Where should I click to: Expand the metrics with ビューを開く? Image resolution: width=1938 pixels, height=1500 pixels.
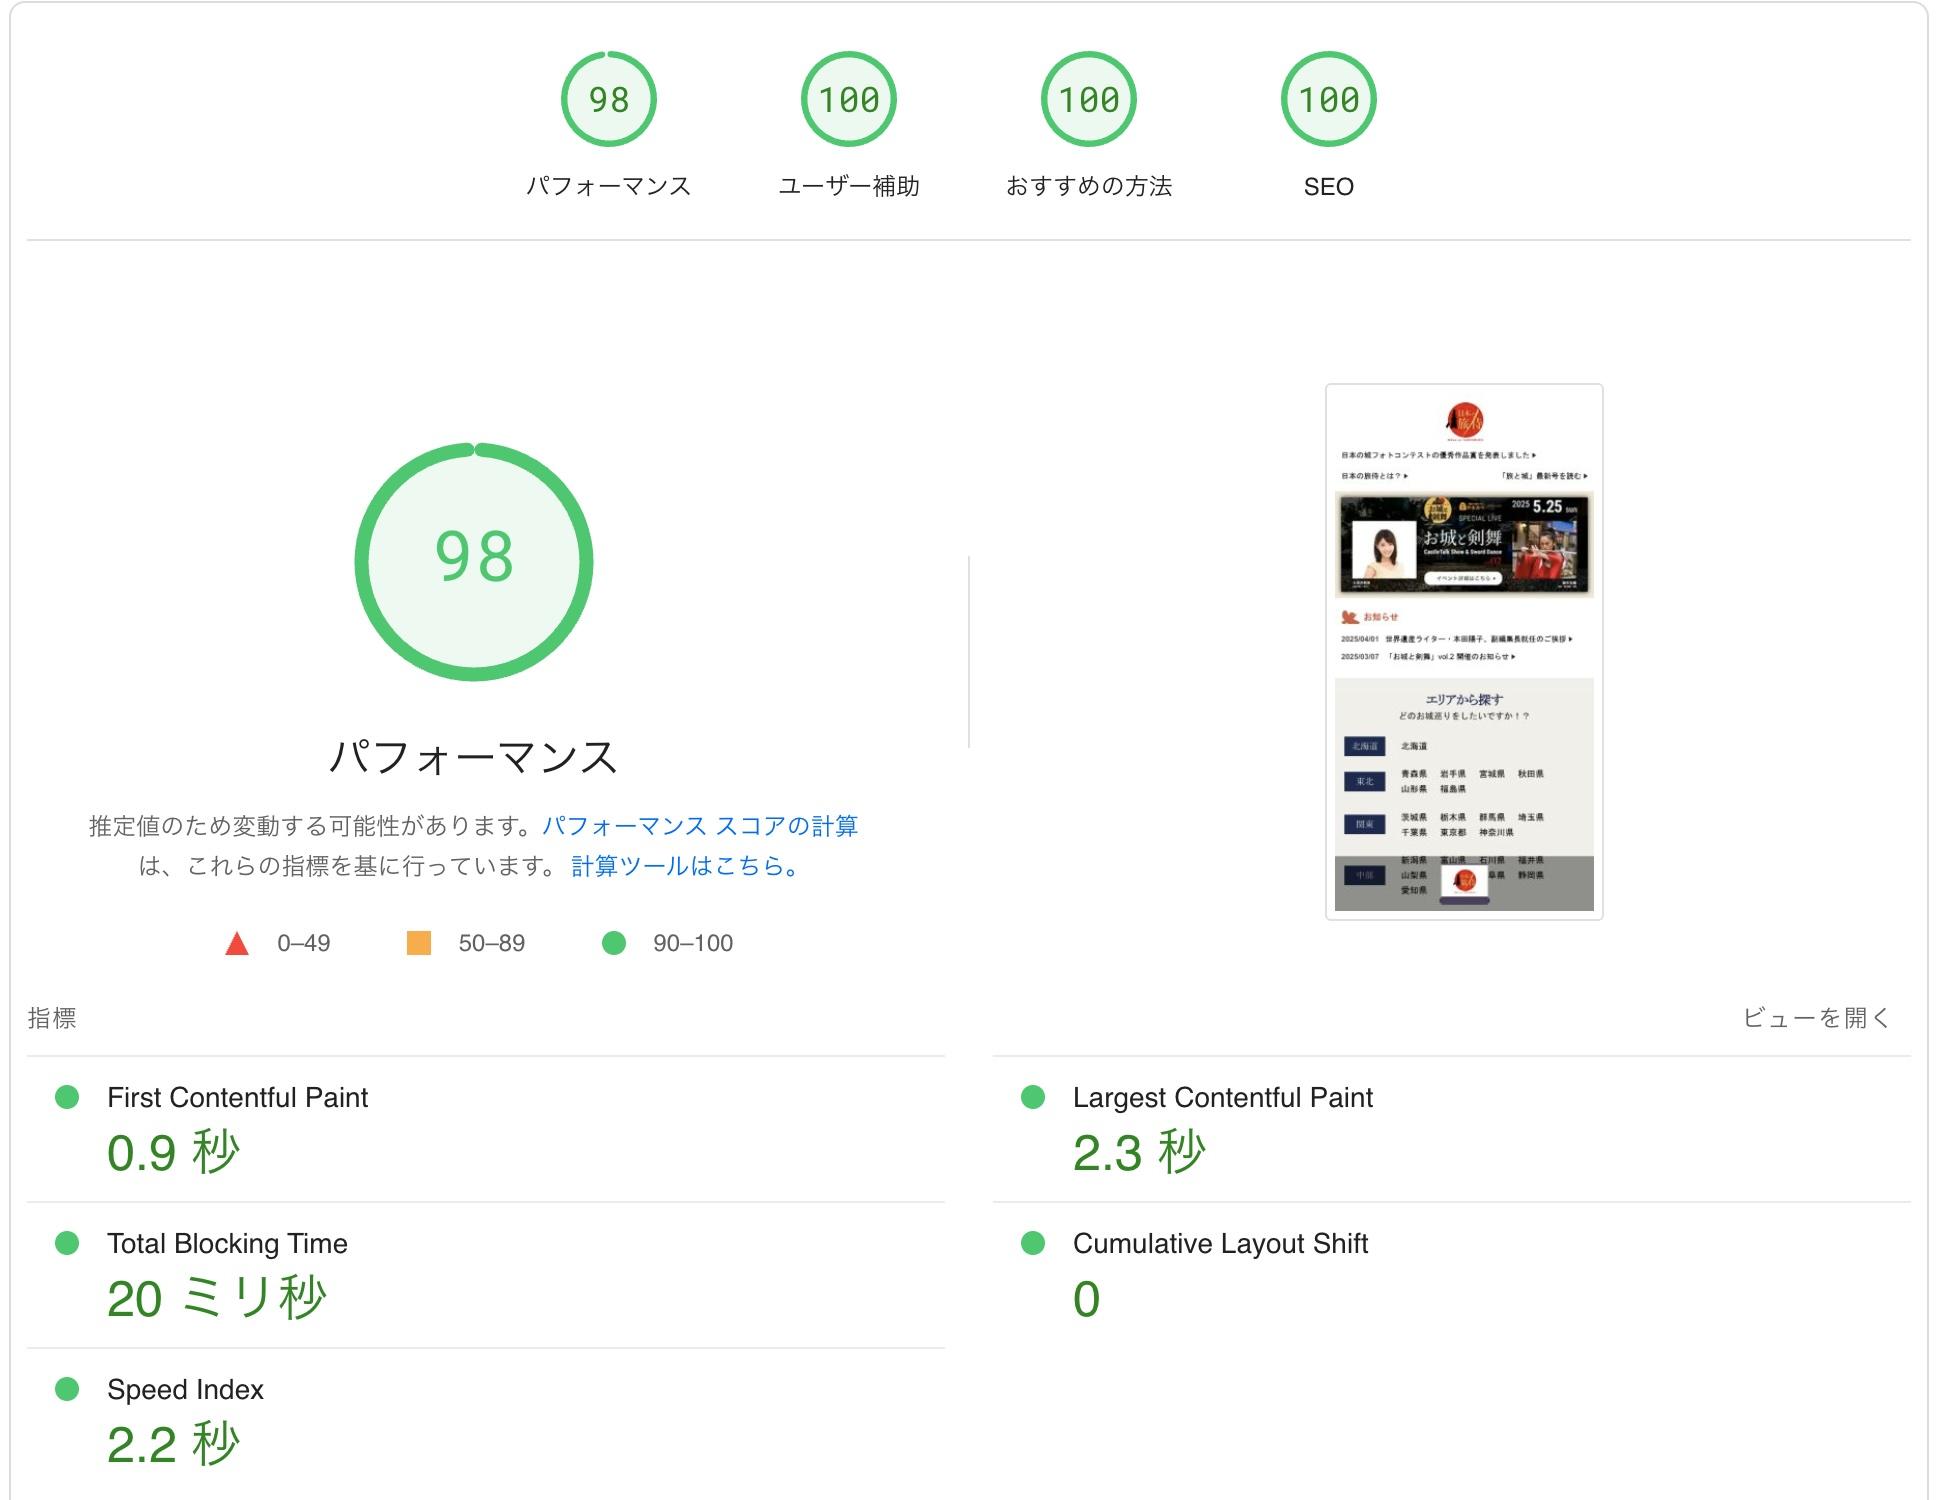(x=1816, y=1018)
